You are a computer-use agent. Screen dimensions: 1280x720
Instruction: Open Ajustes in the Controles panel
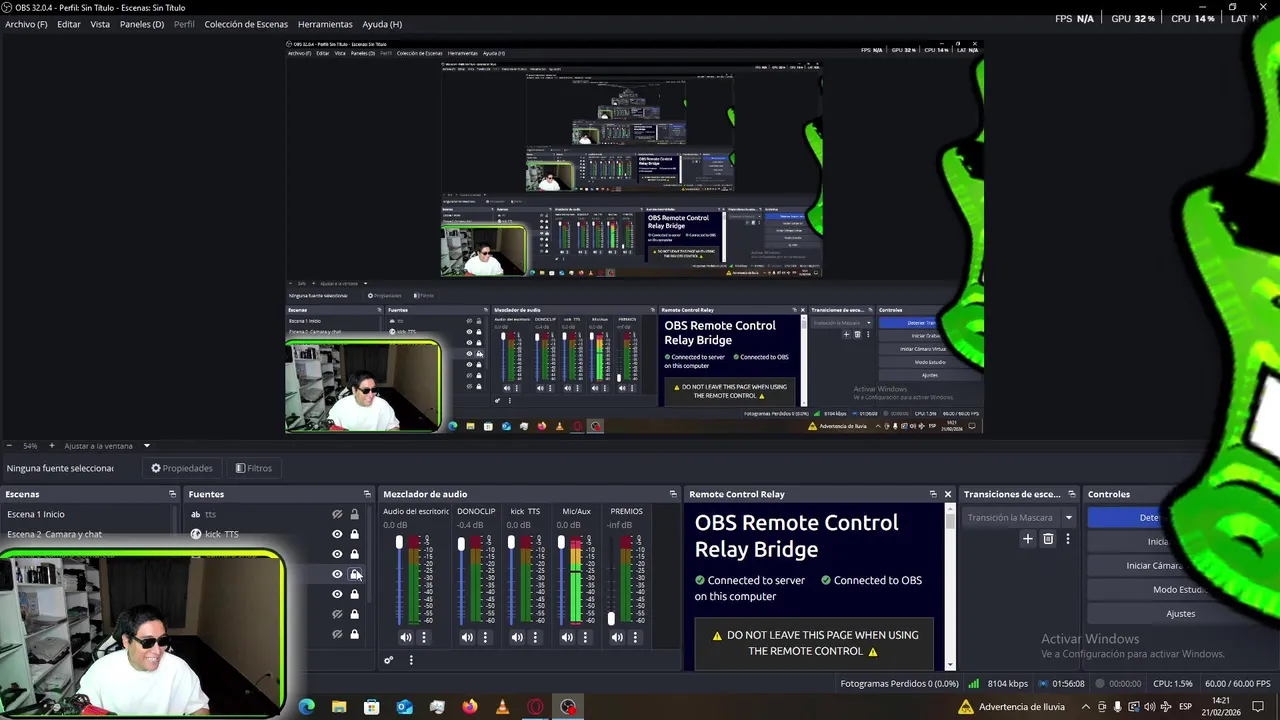point(1180,614)
